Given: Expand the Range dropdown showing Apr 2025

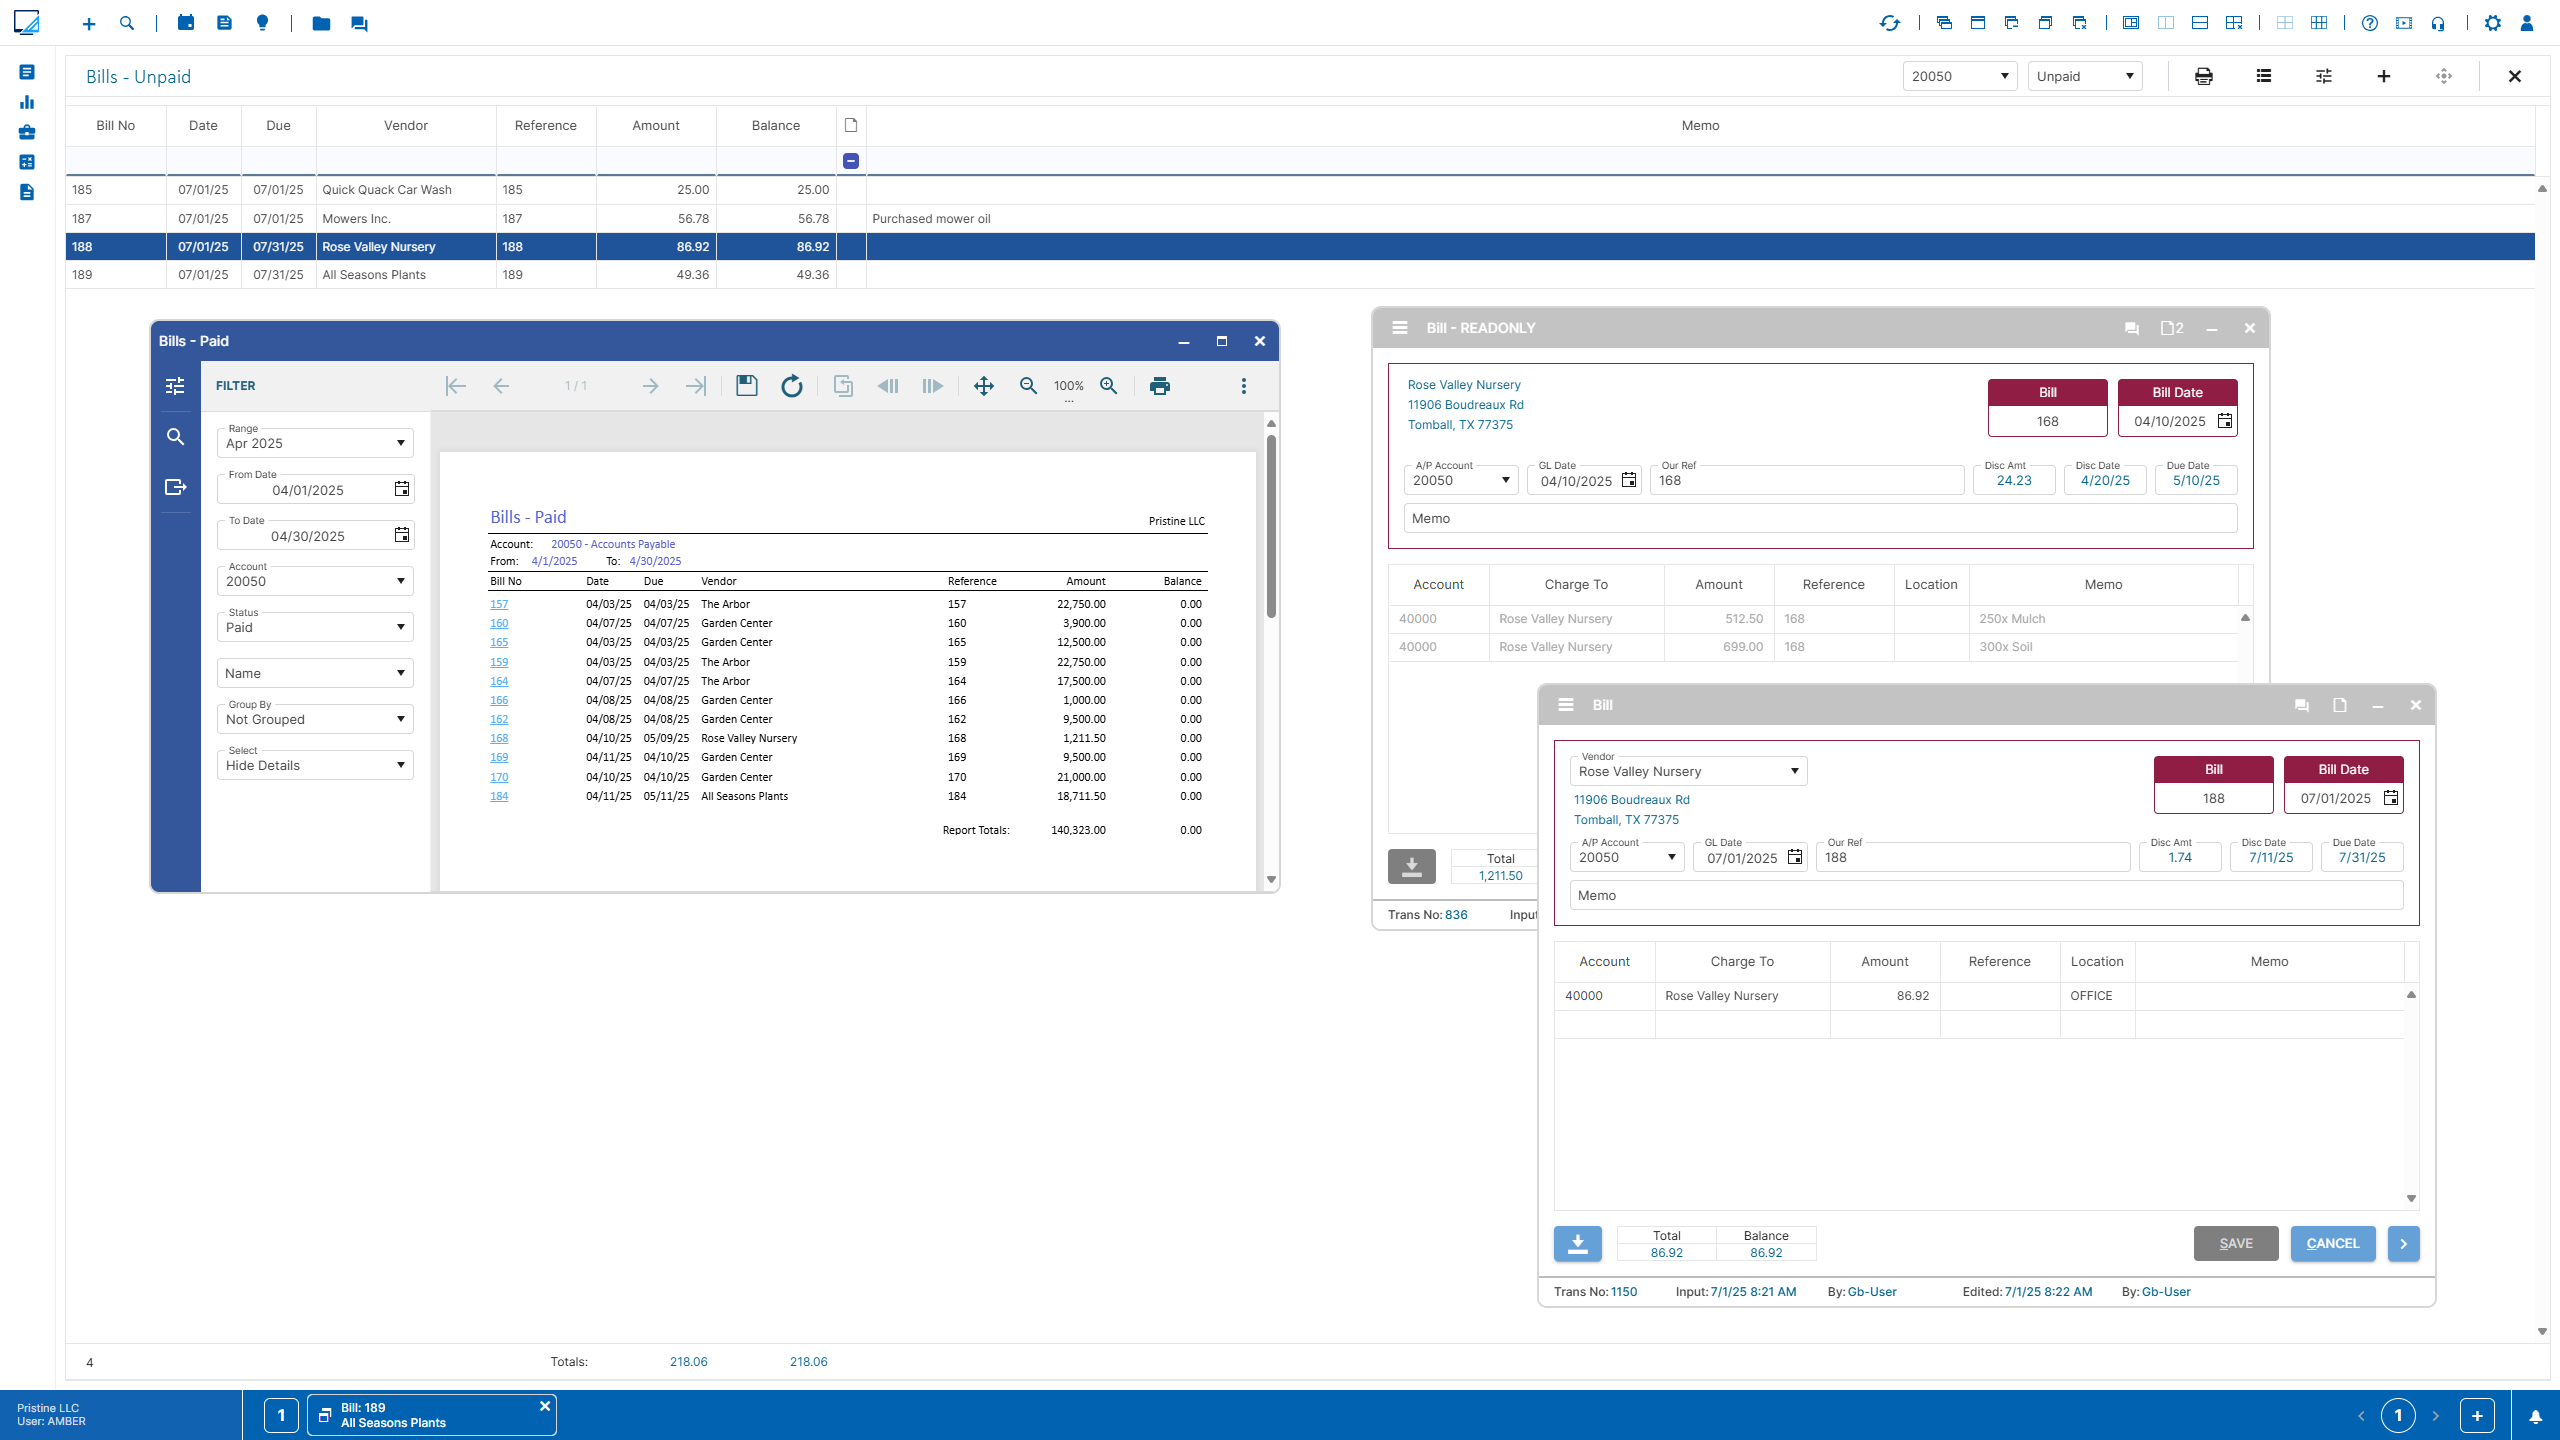Looking at the screenshot, I should point(400,443).
